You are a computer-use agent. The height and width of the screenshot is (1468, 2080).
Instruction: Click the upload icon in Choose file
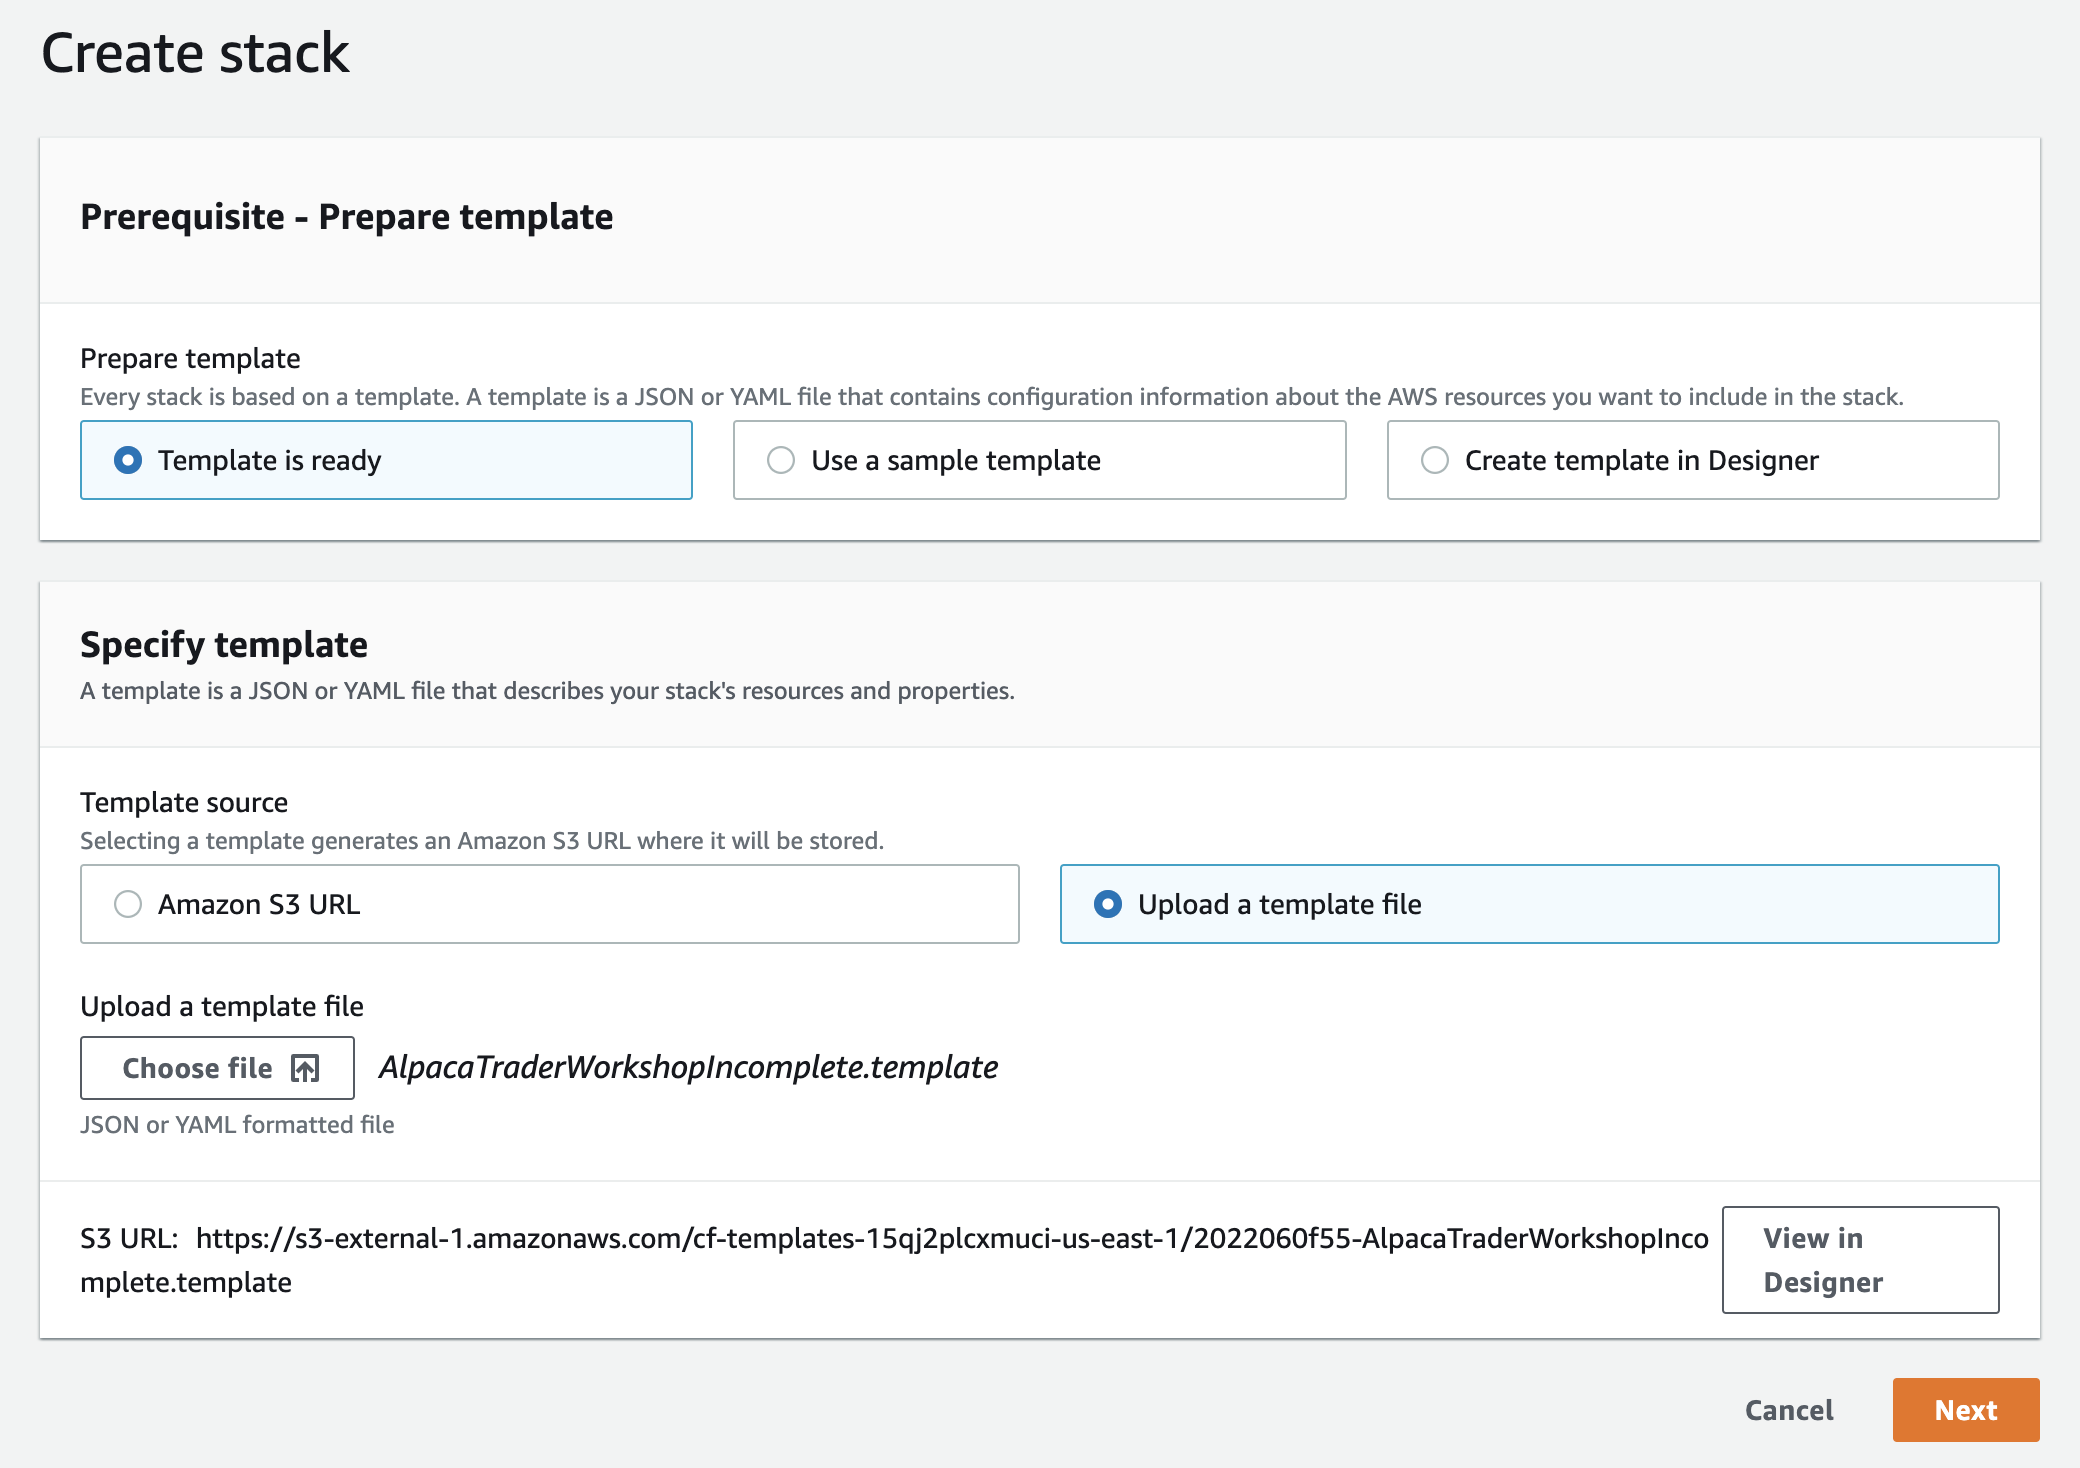(x=305, y=1068)
